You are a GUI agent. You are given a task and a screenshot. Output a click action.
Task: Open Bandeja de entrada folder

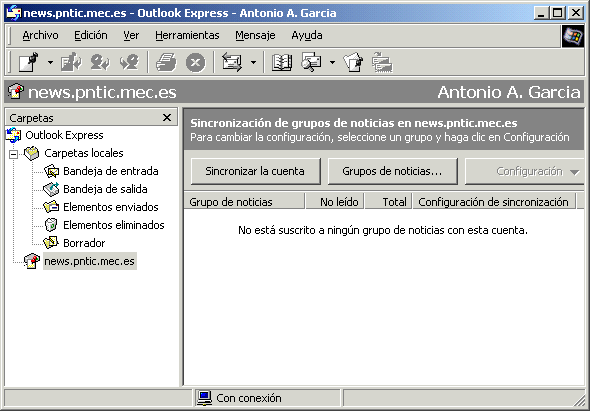pyautogui.click(x=111, y=171)
